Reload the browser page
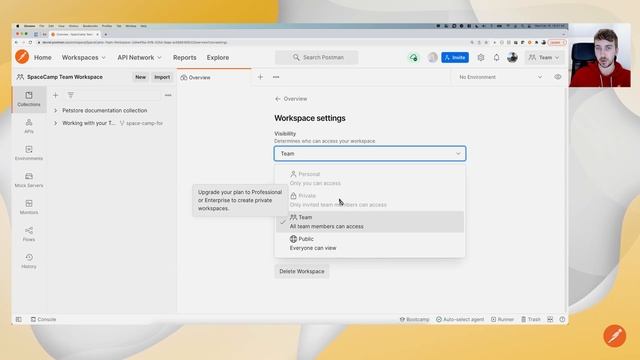The image size is (640, 360). tap(30, 42)
